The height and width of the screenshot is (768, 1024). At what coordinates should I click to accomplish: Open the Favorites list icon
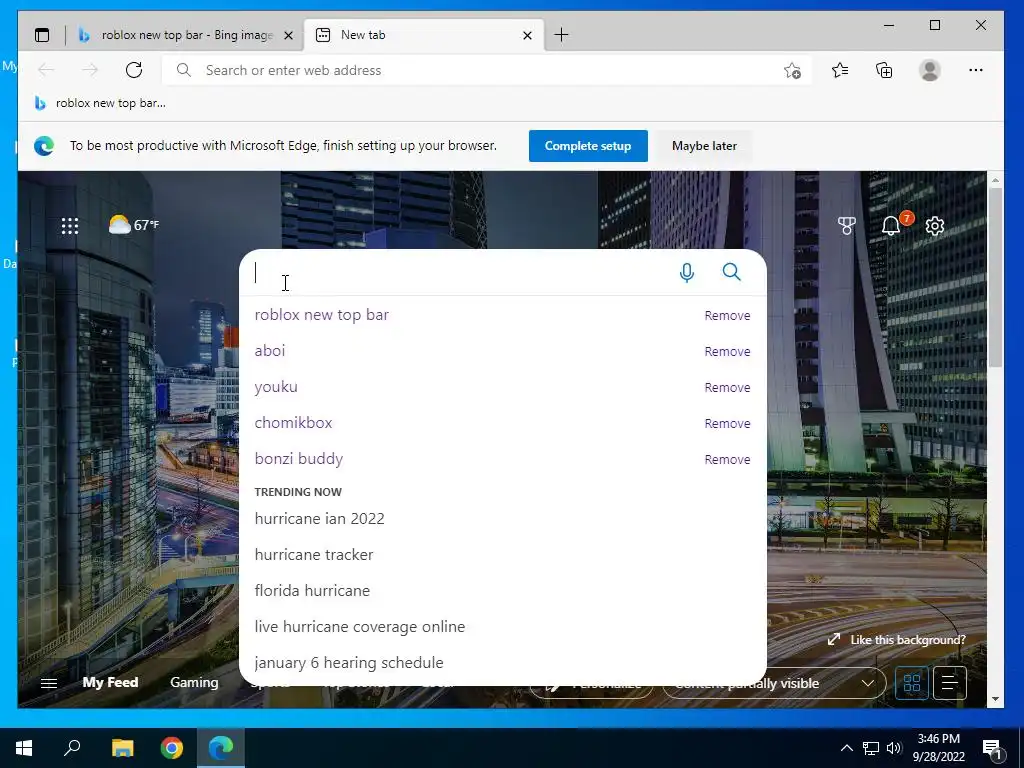tap(840, 70)
